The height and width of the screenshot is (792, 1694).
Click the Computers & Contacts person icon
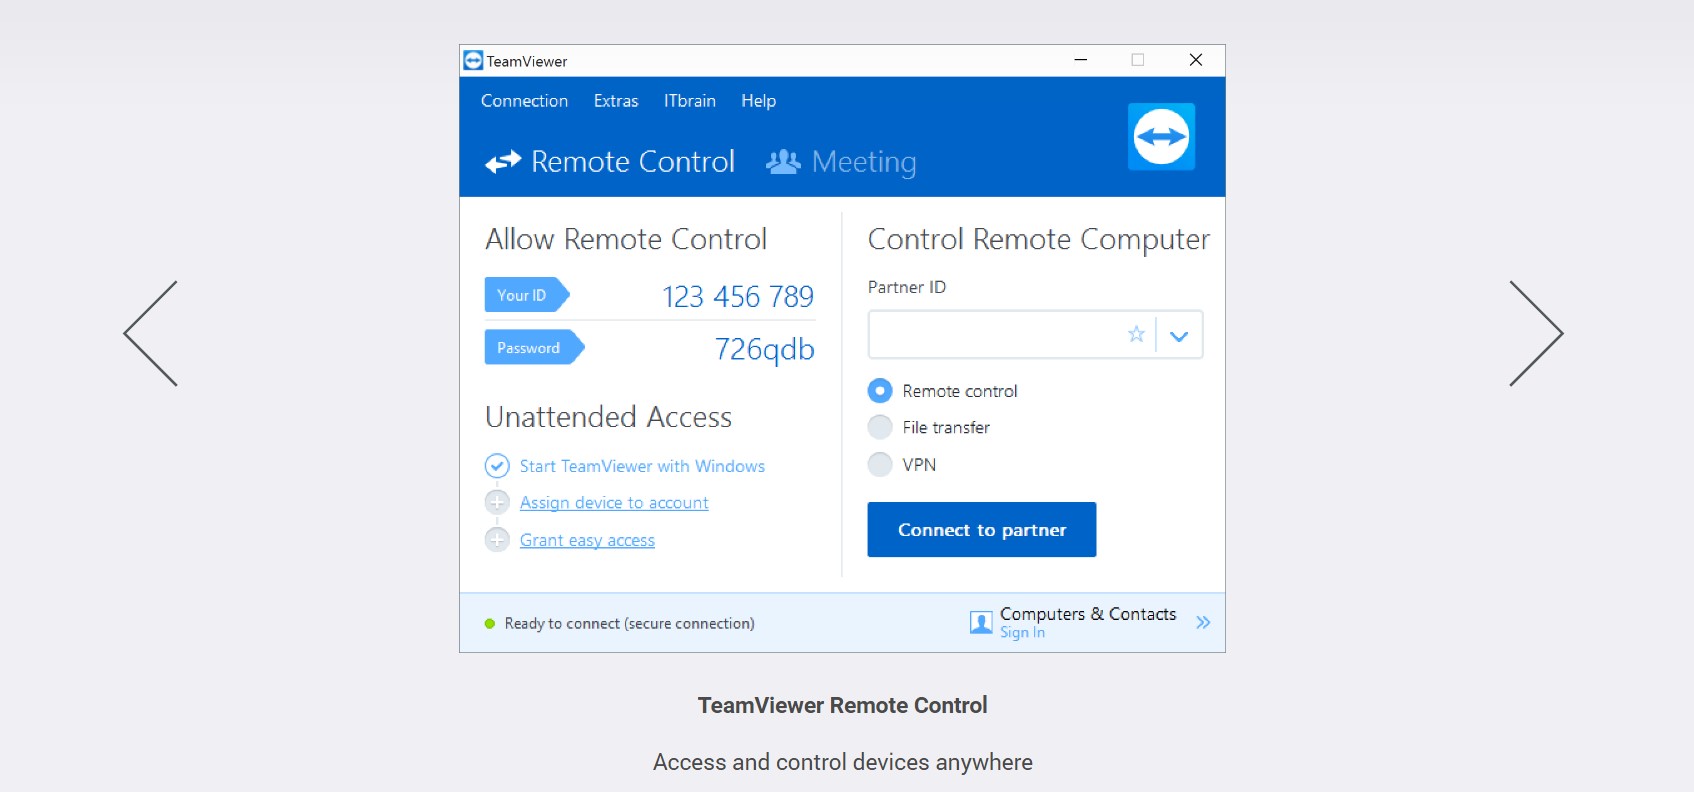(x=981, y=623)
